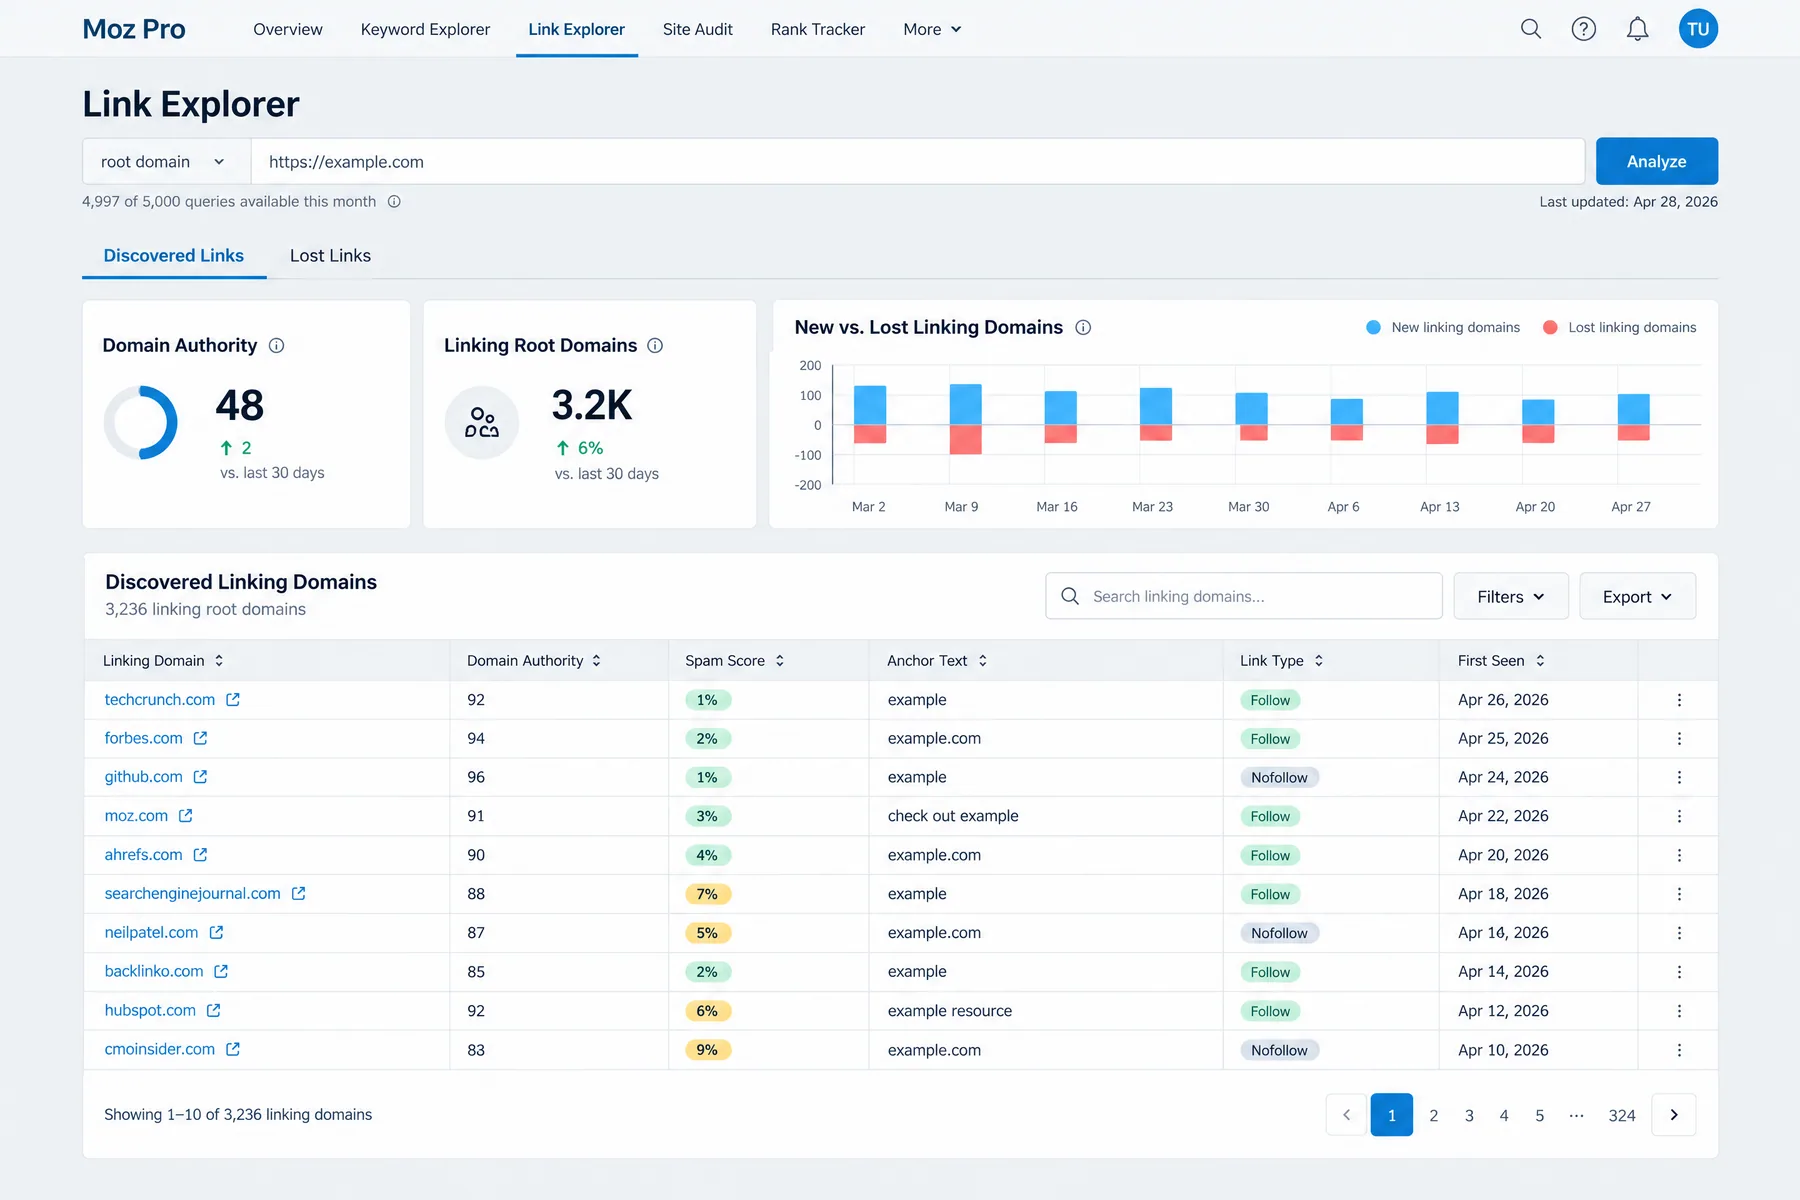Open external link icon for hubspot.com
The height and width of the screenshot is (1200, 1800).
click(213, 1011)
